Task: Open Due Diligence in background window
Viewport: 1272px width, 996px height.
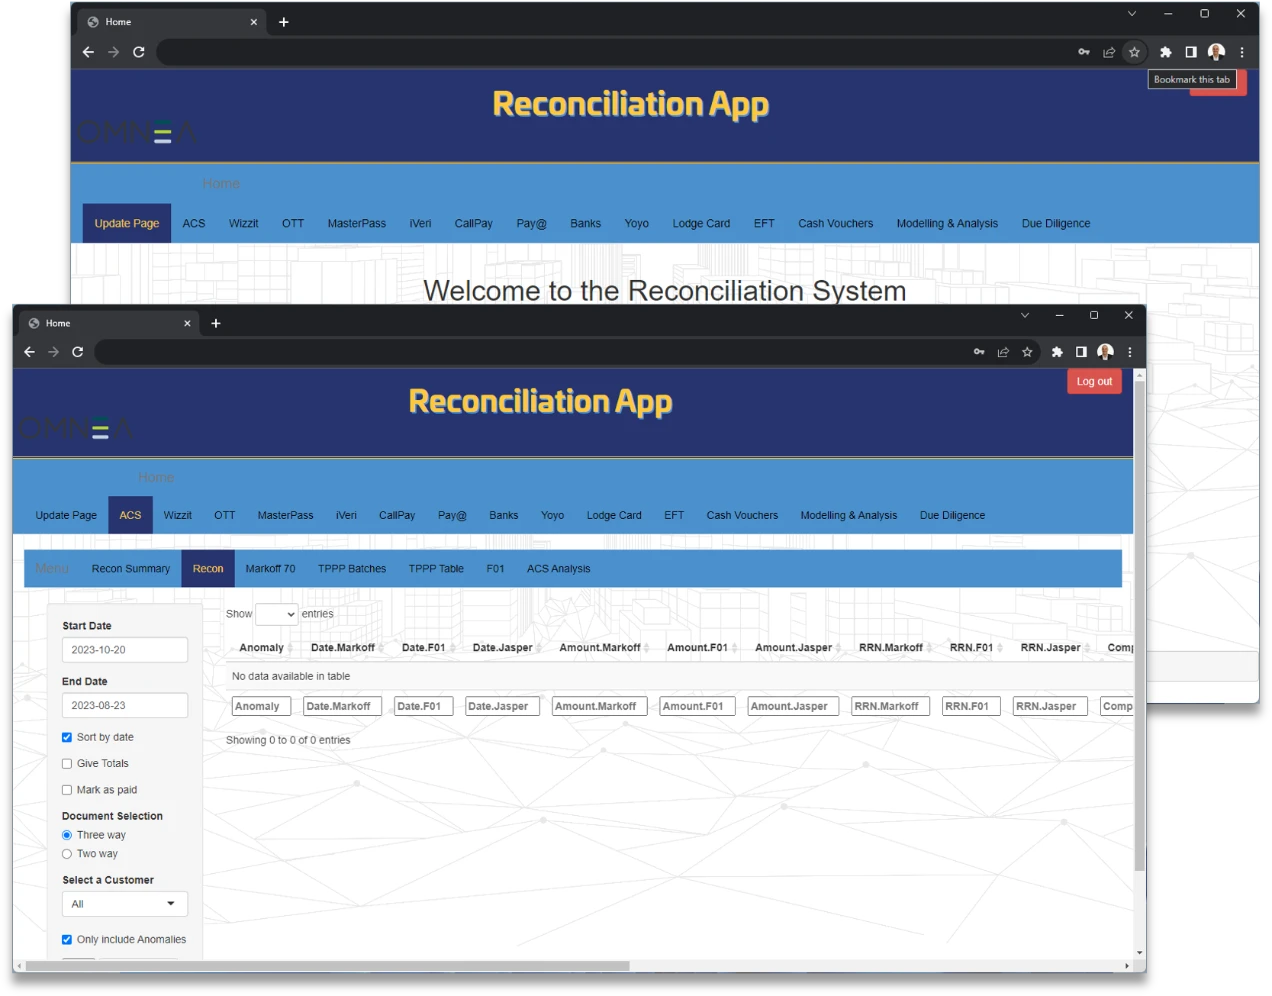Action: [1056, 224]
